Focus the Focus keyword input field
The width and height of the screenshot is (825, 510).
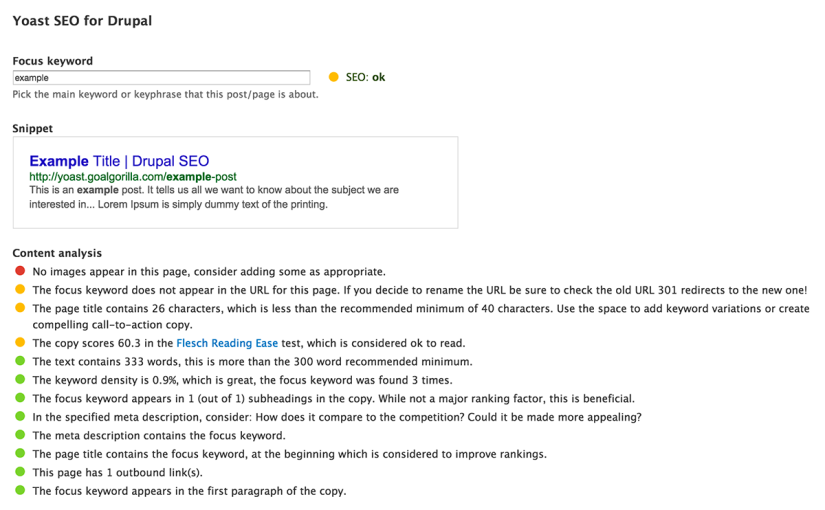click(161, 77)
